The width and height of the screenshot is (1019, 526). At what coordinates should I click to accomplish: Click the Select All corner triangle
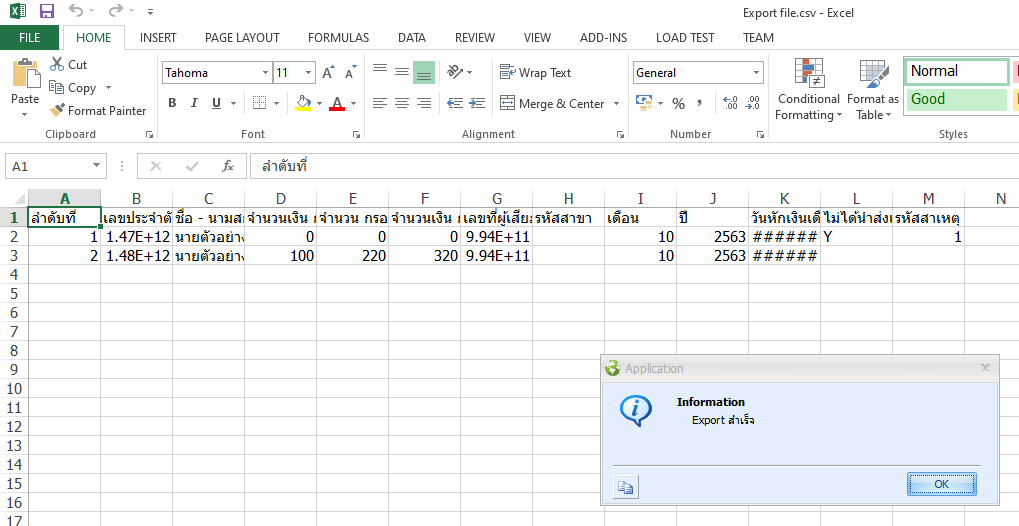click(18, 199)
